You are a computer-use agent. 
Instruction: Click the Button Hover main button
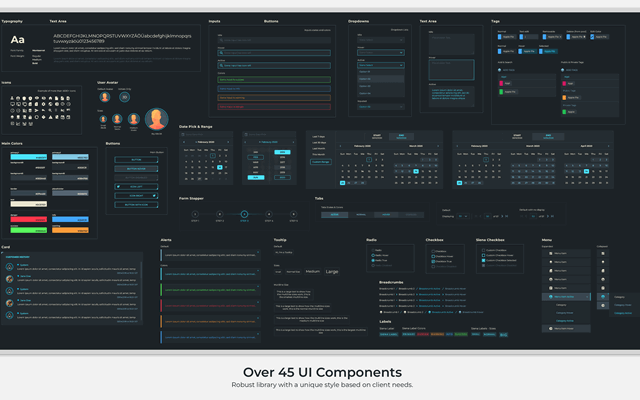(136, 169)
